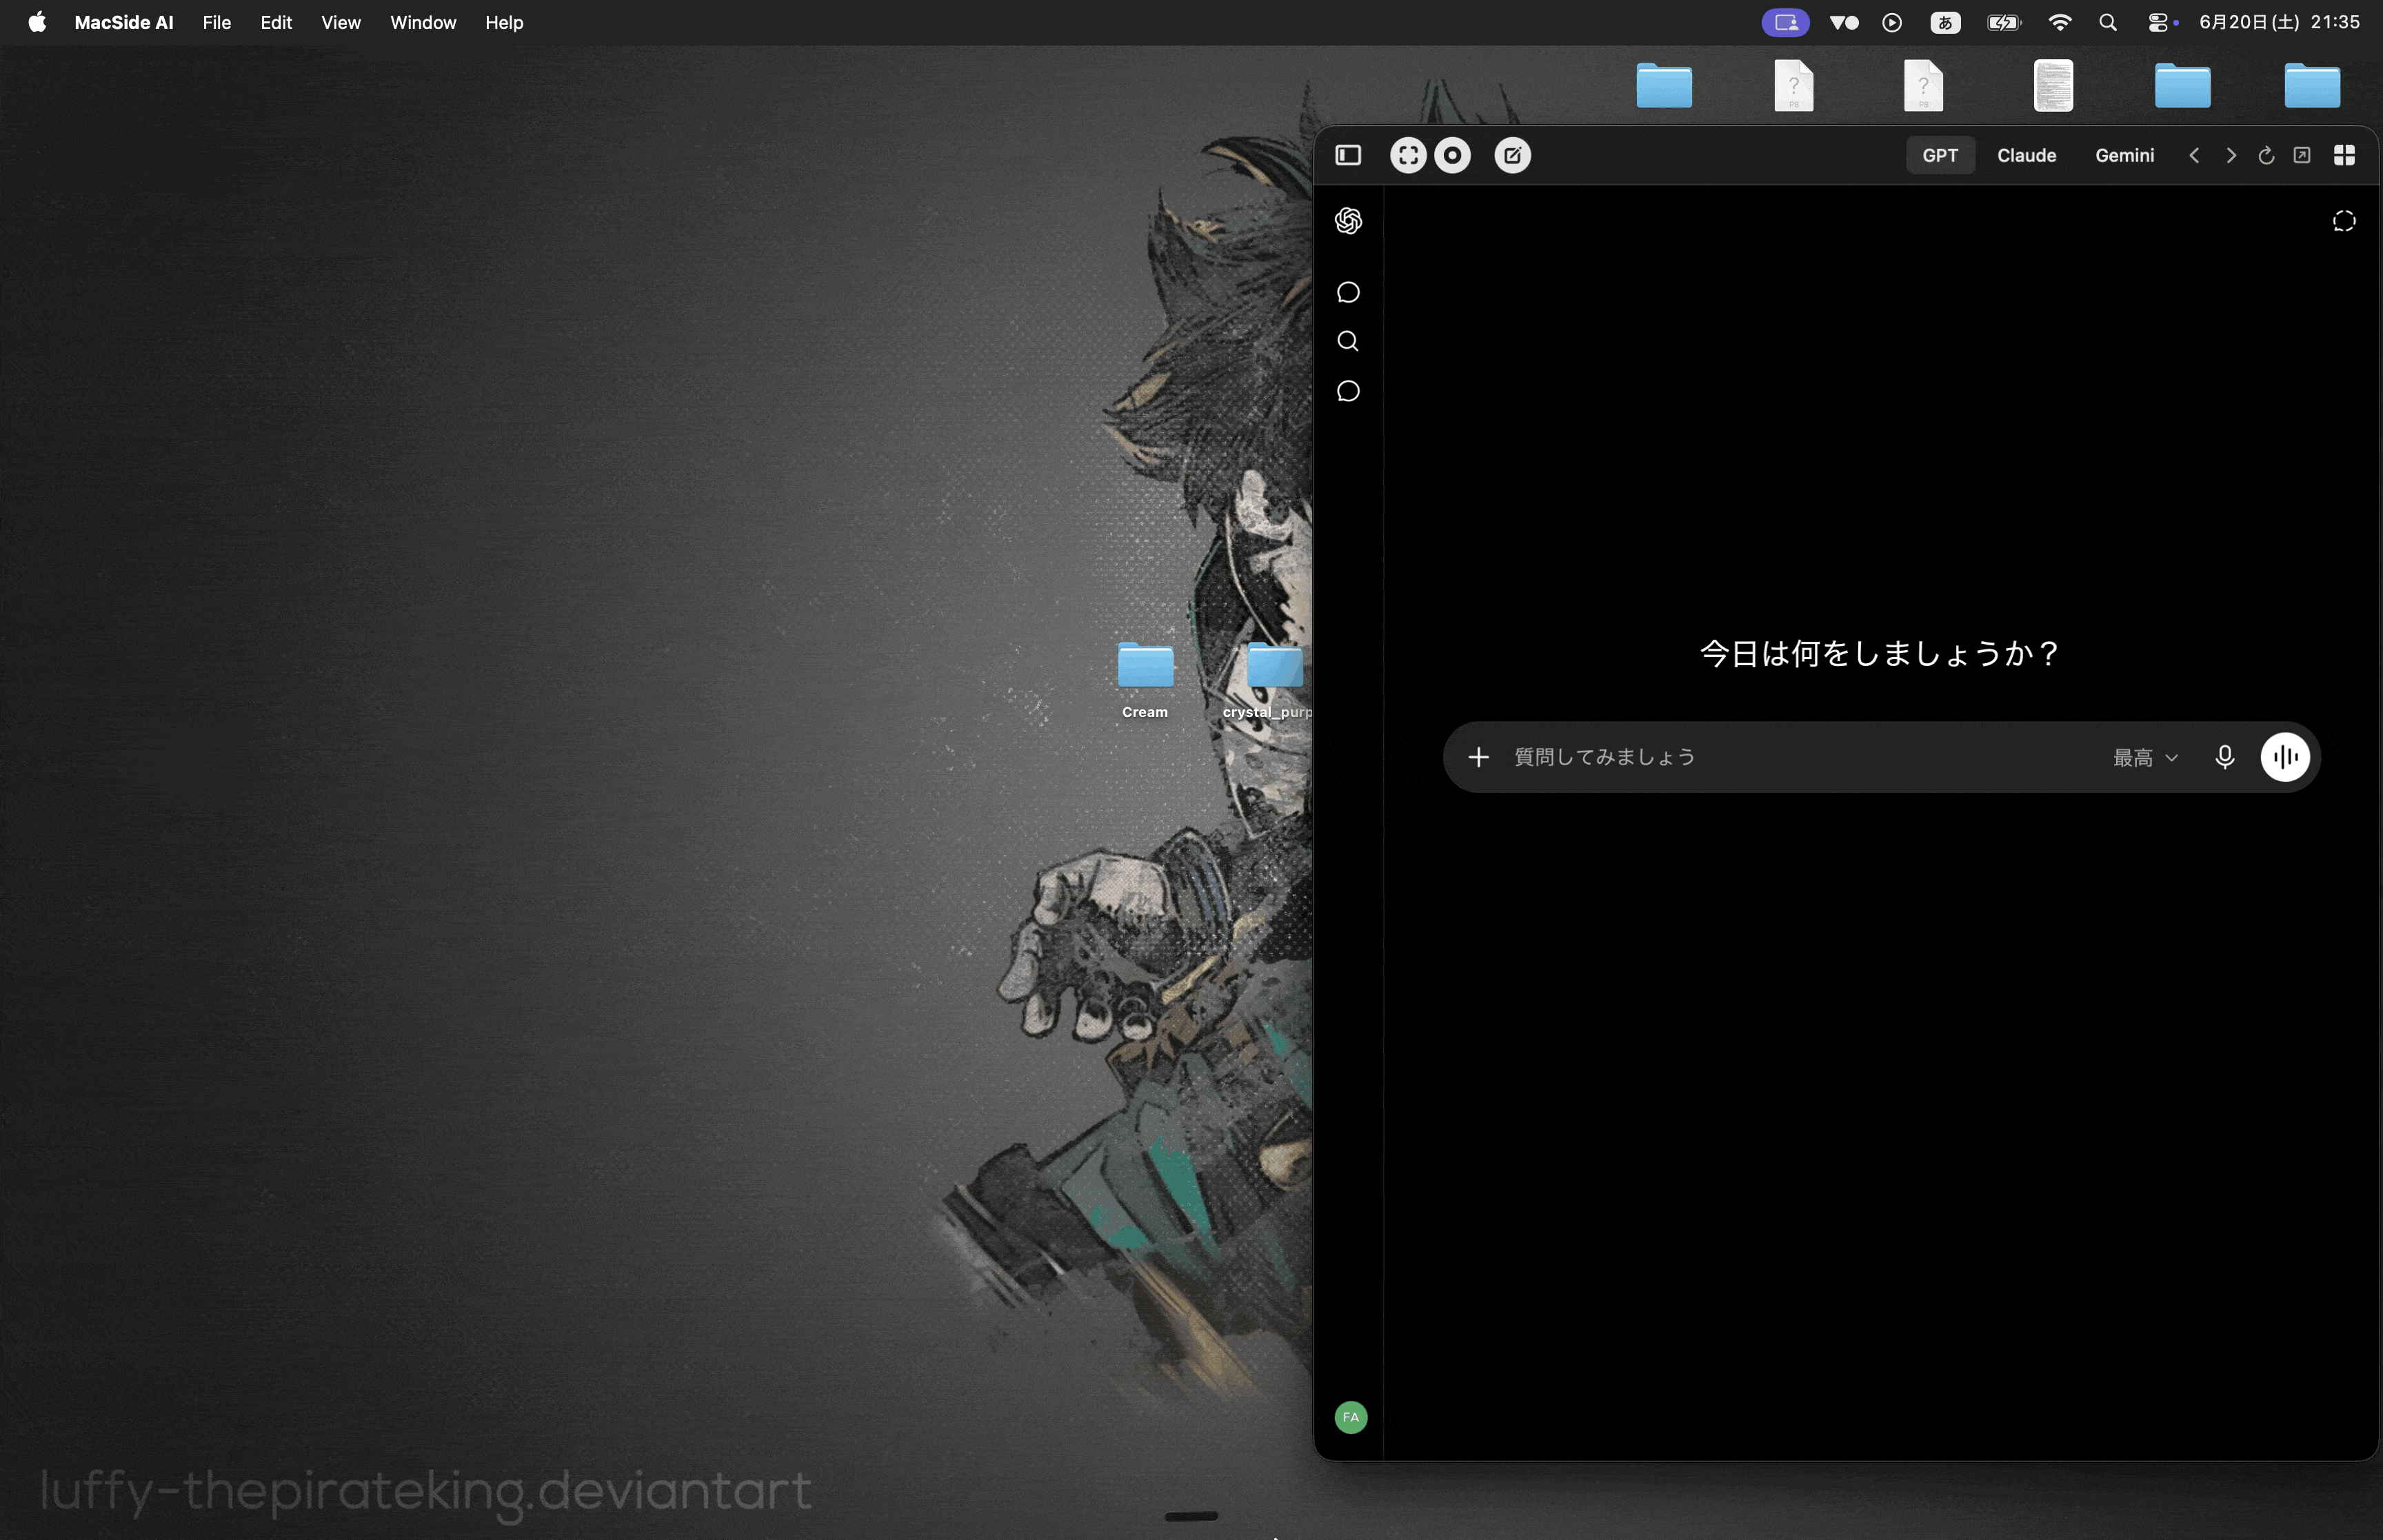
Task: Open the four-square grid layout icon
Action: tap(2344, 155)
